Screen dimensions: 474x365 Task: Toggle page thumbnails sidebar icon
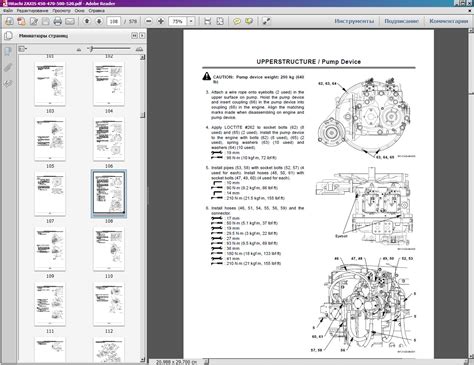8,51
